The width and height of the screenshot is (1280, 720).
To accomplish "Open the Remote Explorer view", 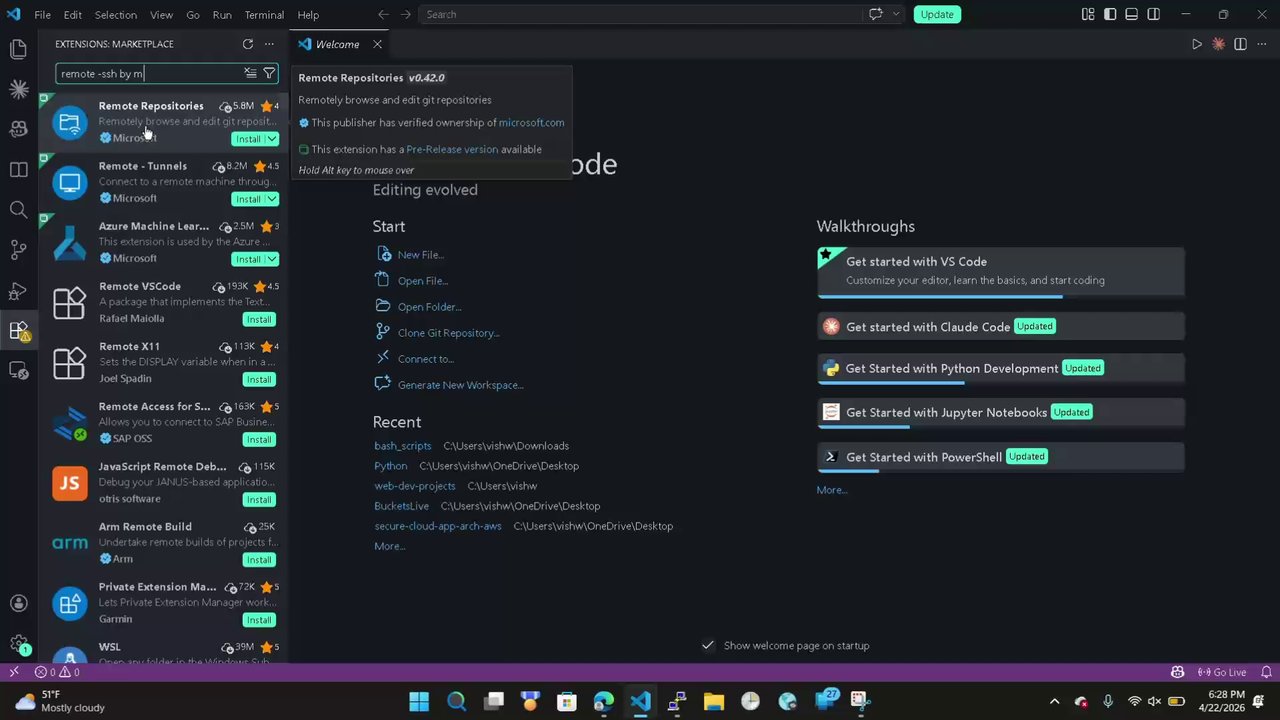I will [18, 370].
